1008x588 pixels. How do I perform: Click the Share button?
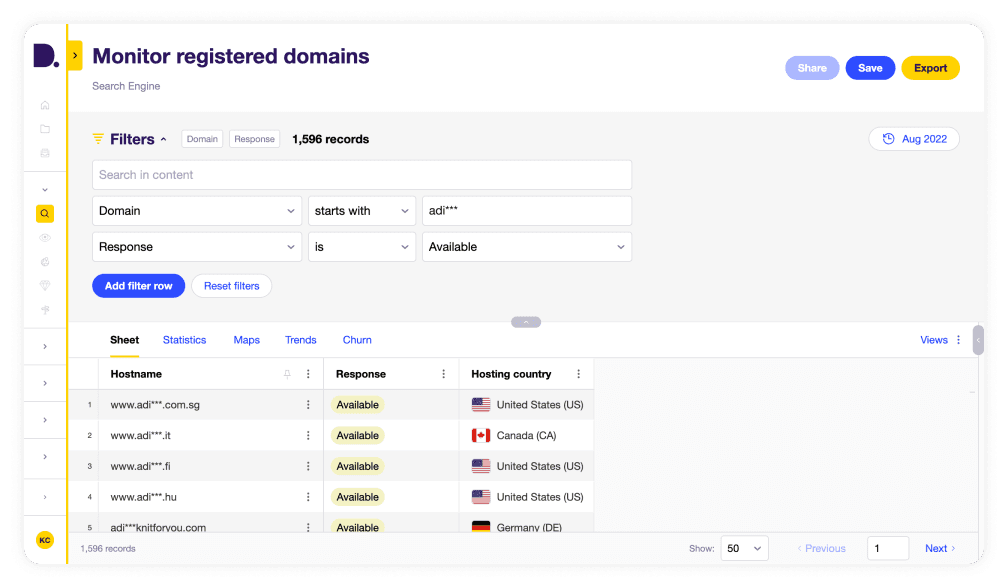point(812,68)
